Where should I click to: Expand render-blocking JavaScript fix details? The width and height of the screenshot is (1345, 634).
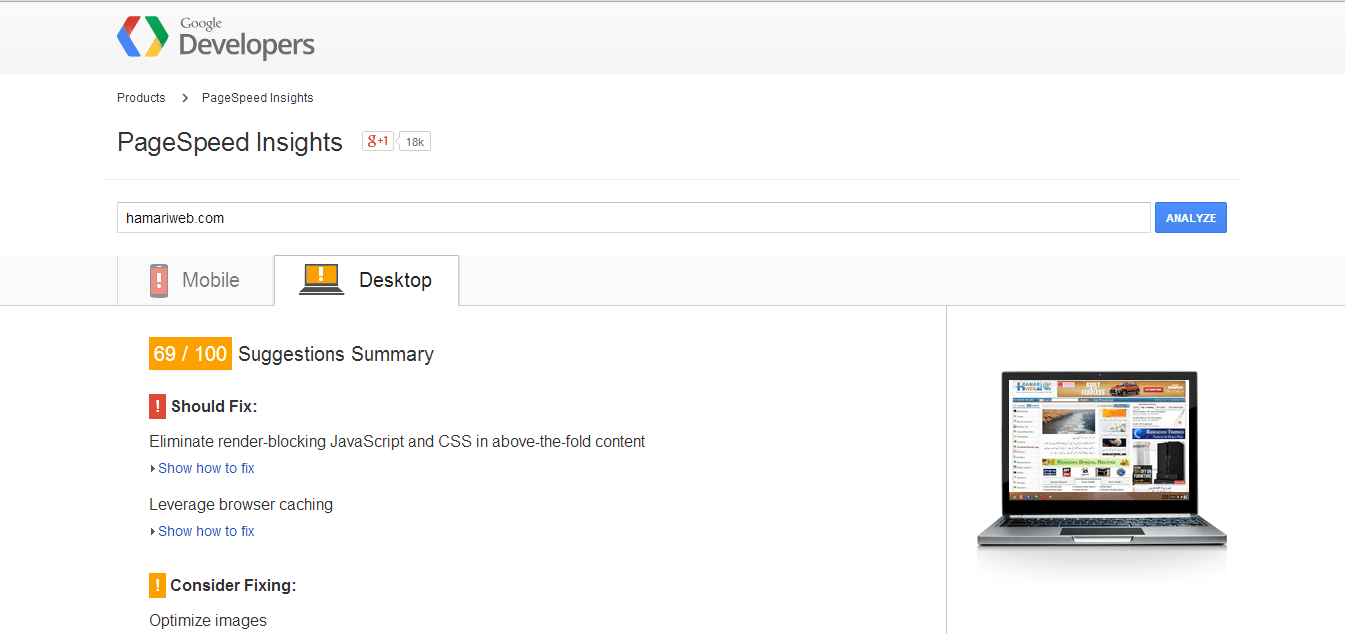click(x=206, y=468)
